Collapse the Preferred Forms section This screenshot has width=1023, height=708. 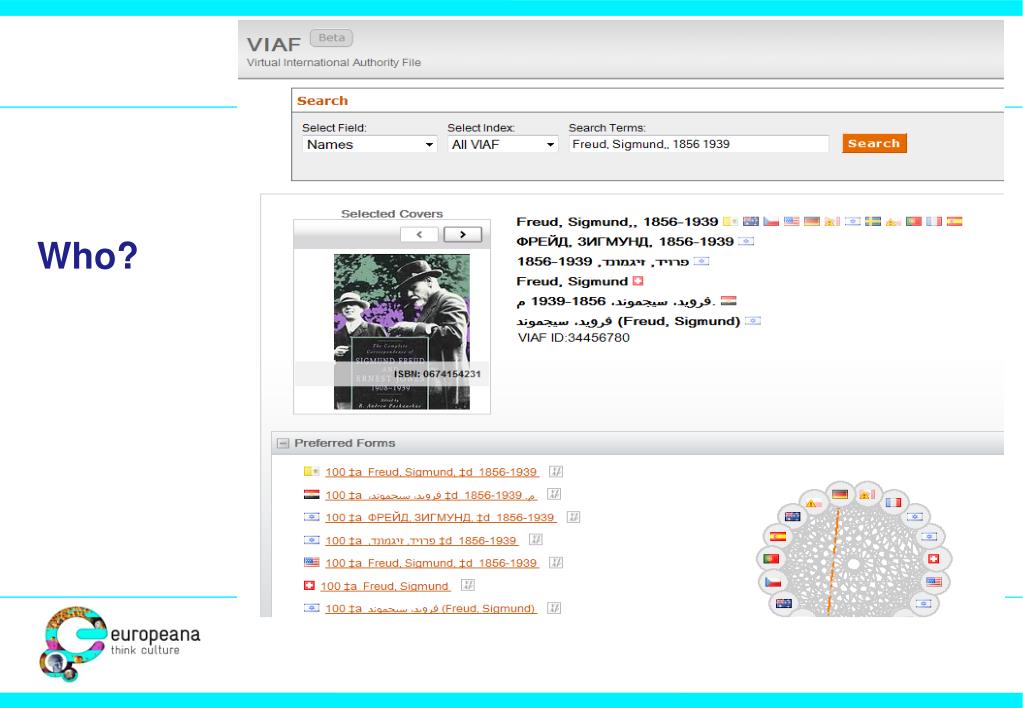click(282, 443)
